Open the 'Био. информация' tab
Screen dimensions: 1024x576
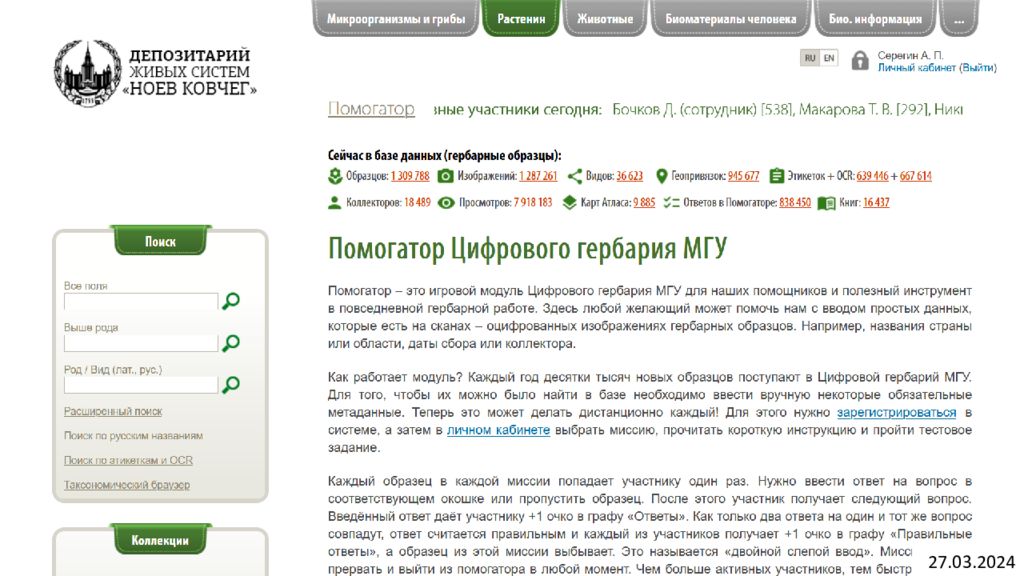coord(875,18)
